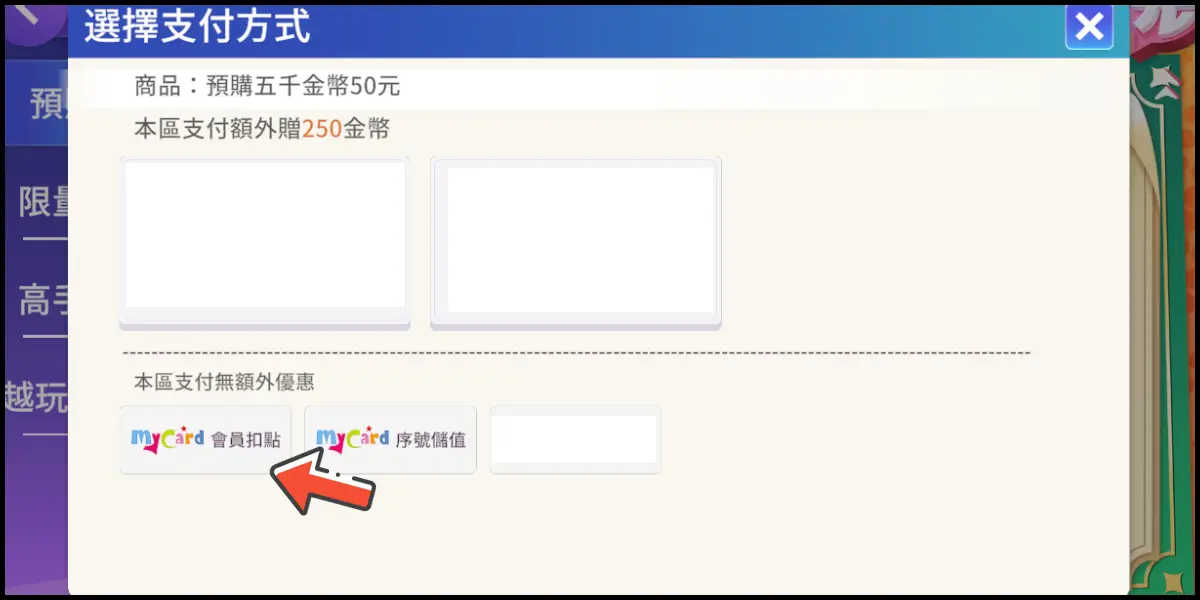Click the 商品：預購五千金幣50元 product line

267,86
